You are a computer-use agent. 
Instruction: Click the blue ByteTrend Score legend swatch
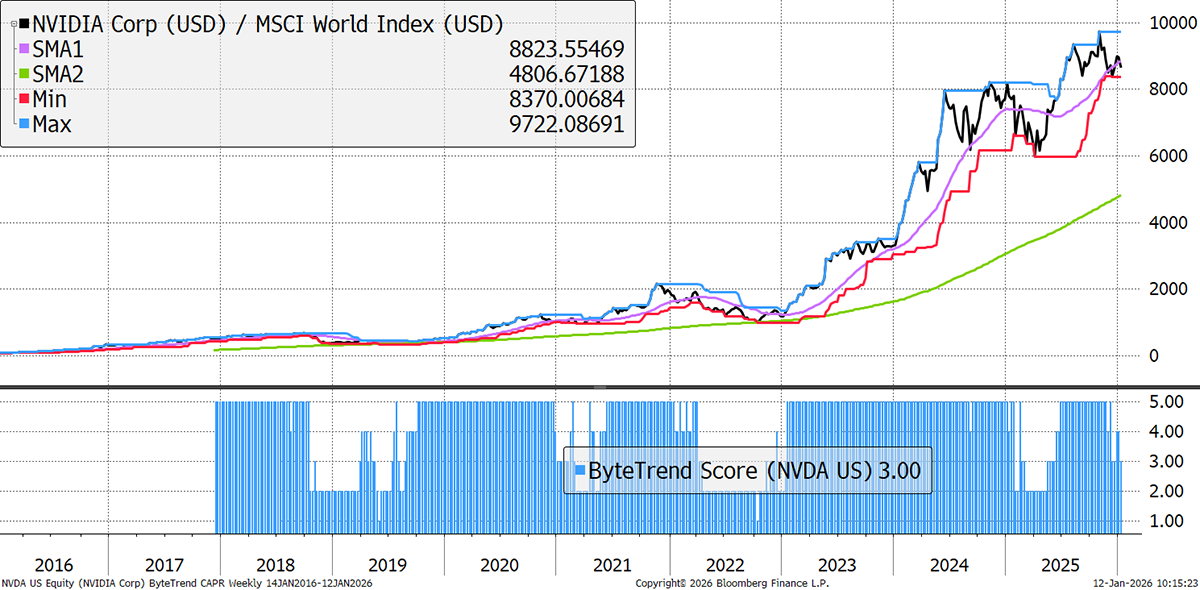click(580, 470)
